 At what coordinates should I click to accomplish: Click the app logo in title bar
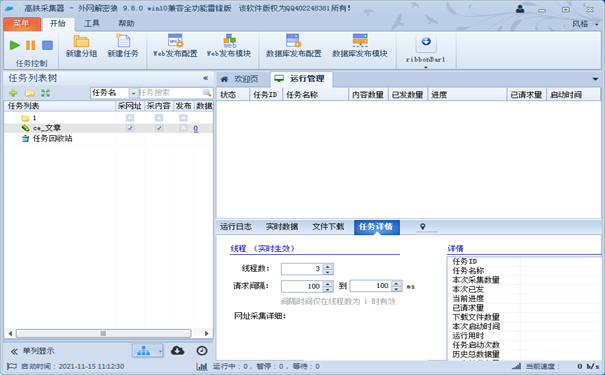click(x=9, y=8)
